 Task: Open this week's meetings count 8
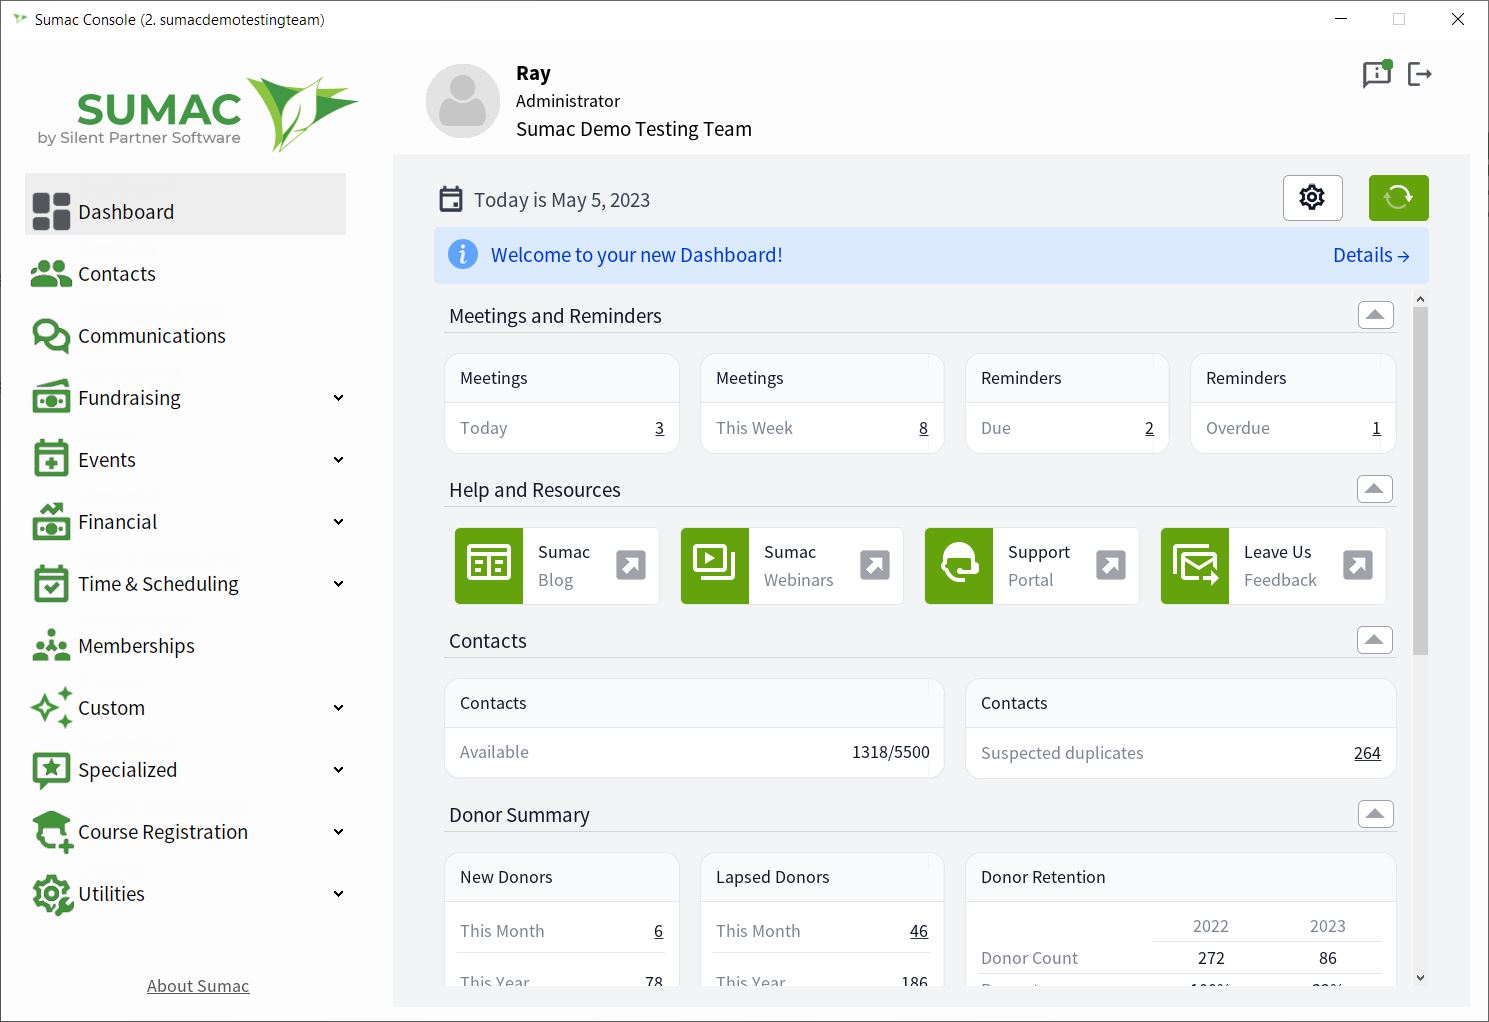point(923,428)
